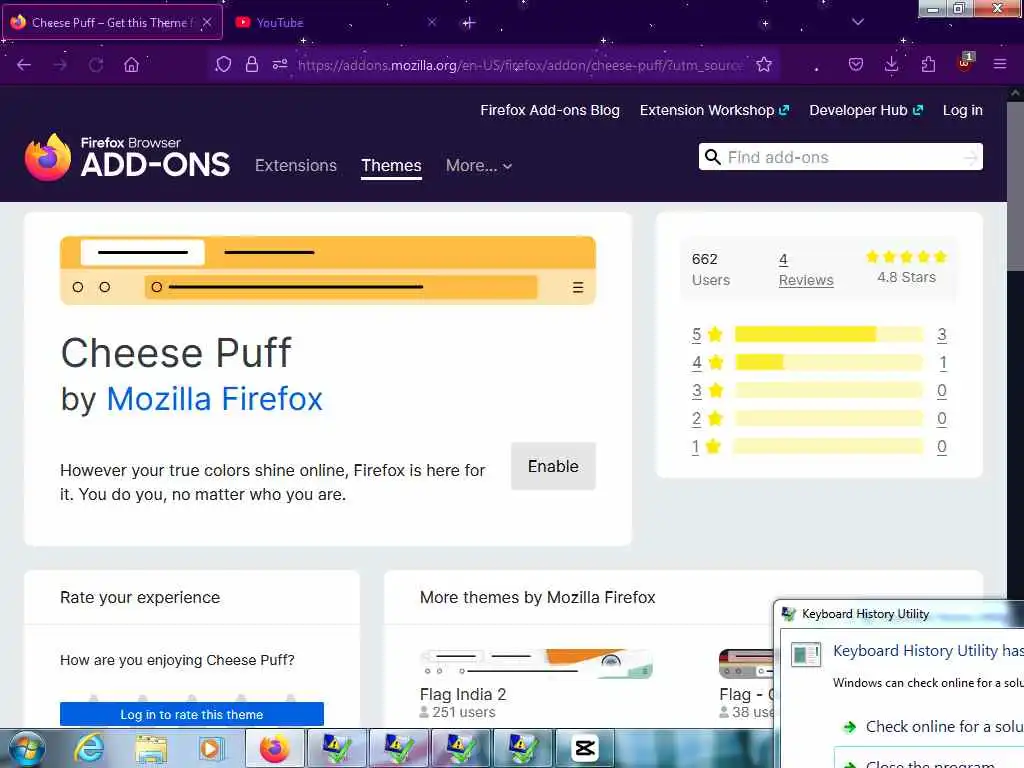Select the Cheese Puff tab
Screen dimensions: 1024x768
click(112, 22)
